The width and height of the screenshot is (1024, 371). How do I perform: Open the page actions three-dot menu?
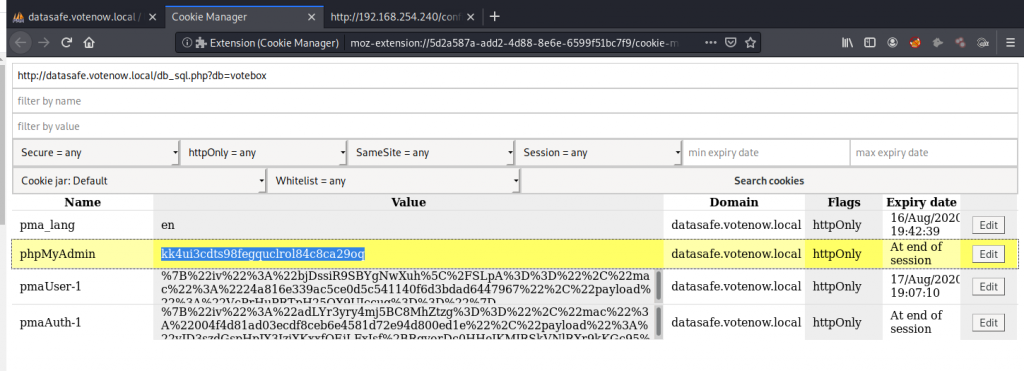(712, 43)
